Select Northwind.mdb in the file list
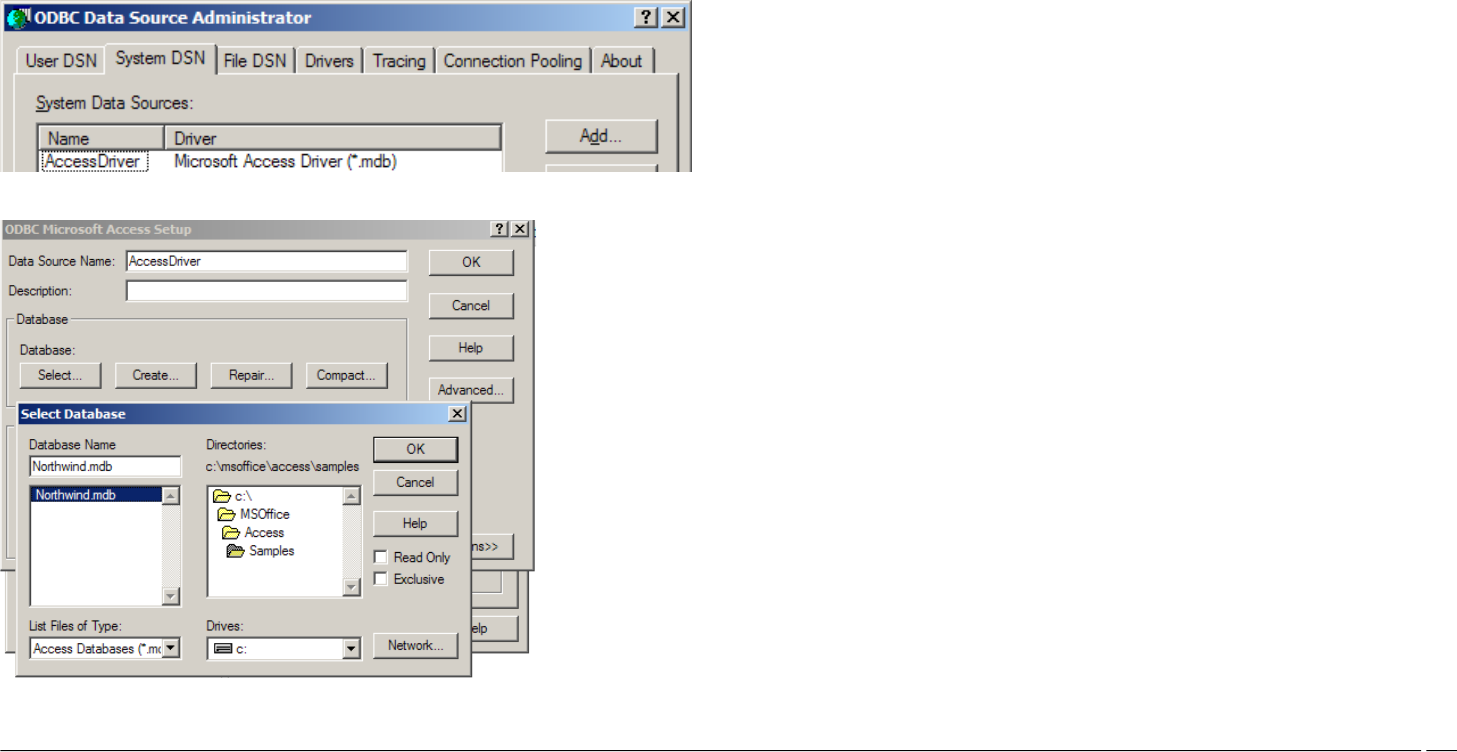The image size is (1457, 752). (x=97, y=495)
